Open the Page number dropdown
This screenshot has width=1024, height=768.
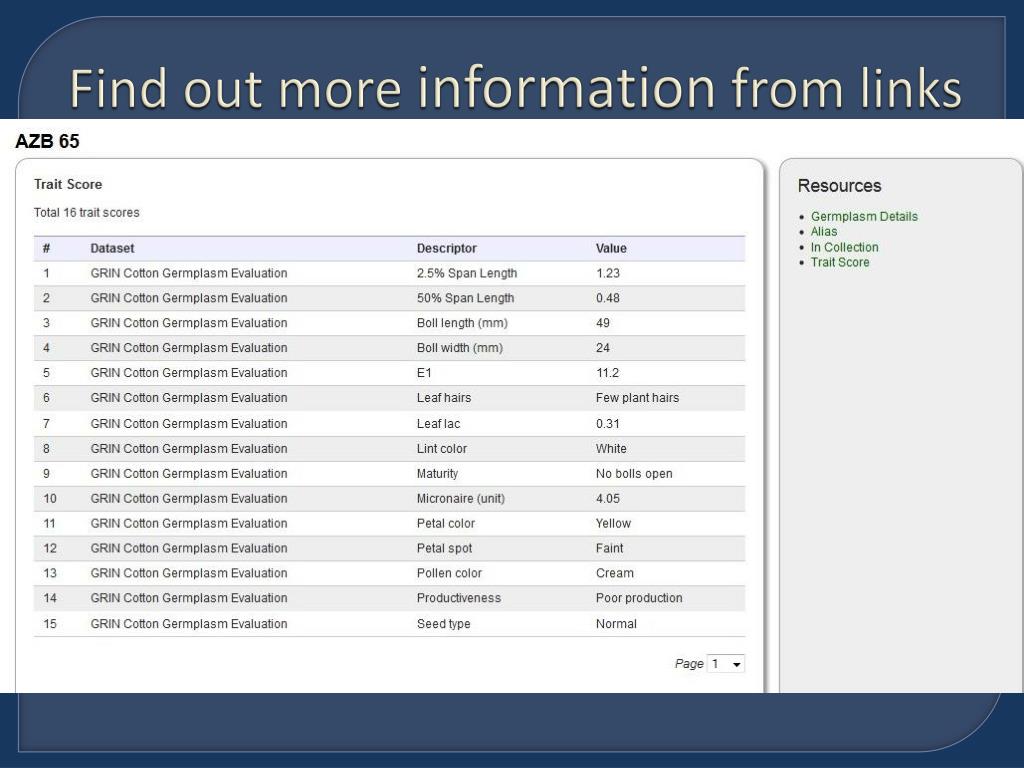(726, 664)
